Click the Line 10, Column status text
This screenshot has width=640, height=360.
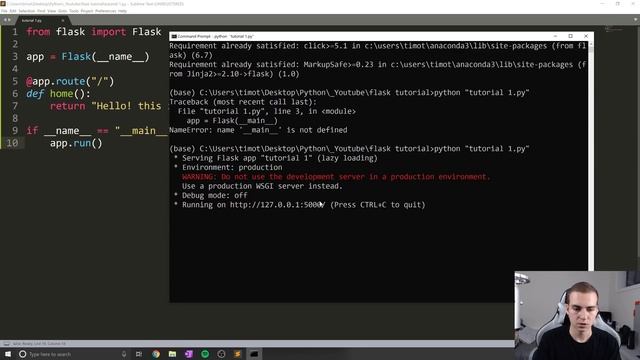39,344
